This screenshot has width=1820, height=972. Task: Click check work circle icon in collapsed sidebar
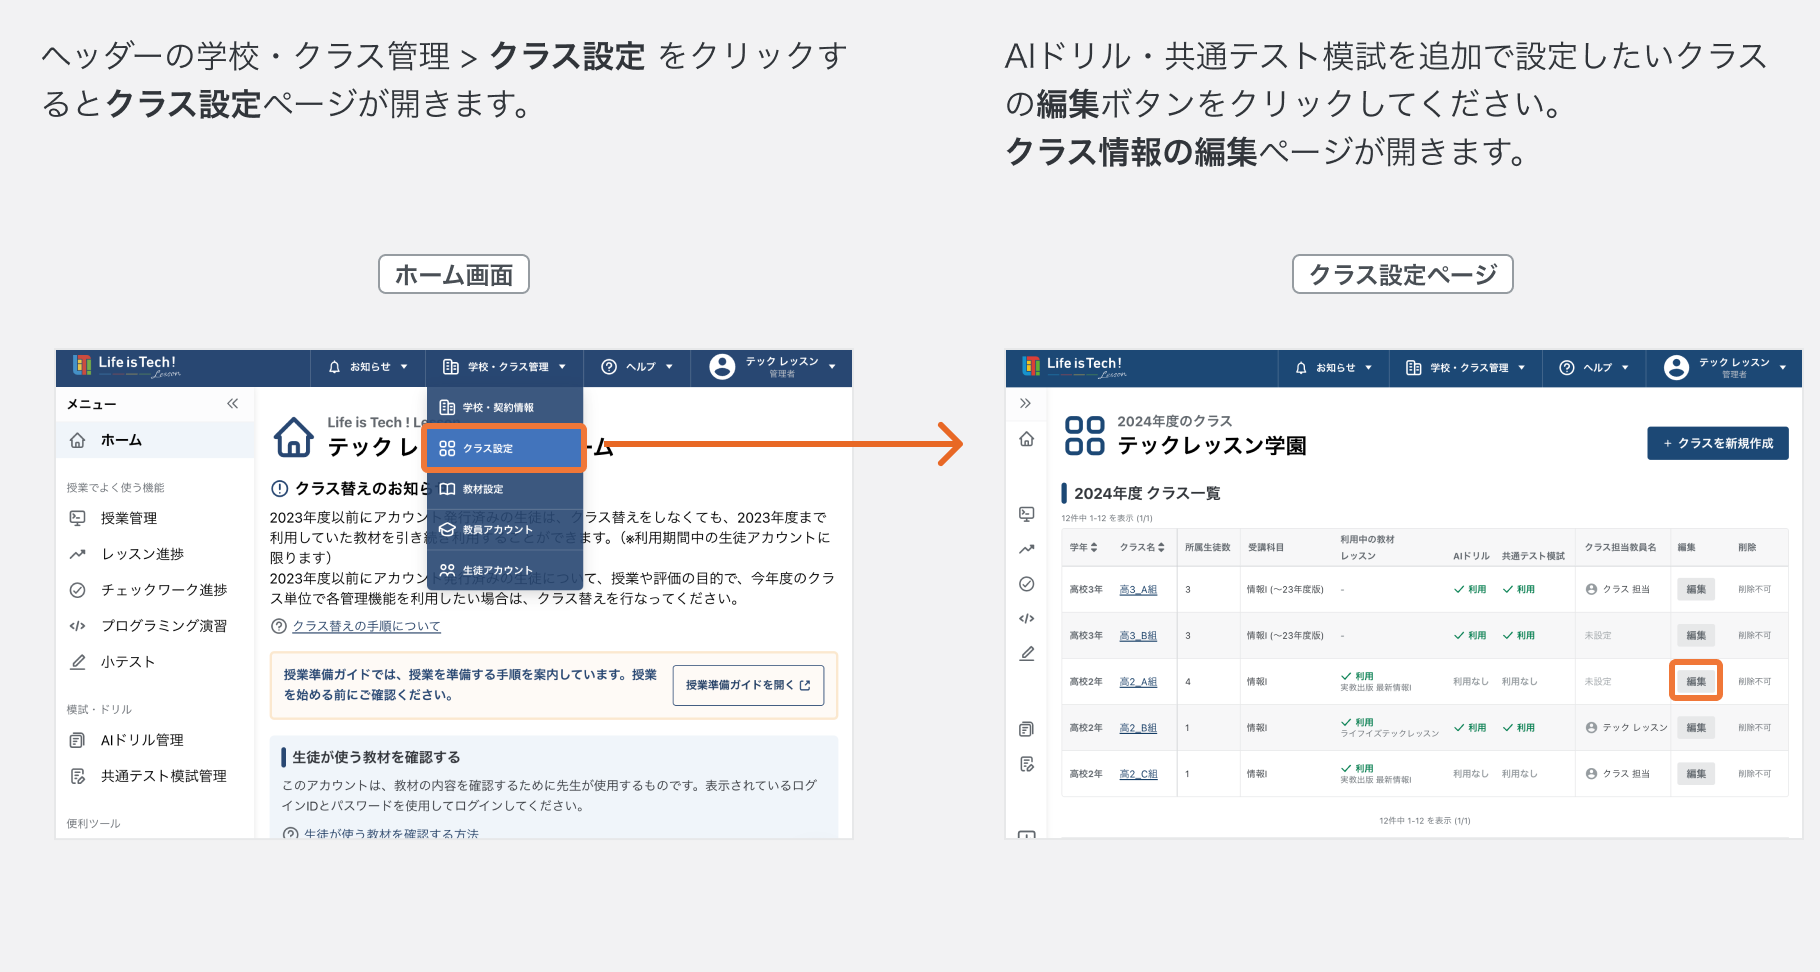pos(1026,584)
